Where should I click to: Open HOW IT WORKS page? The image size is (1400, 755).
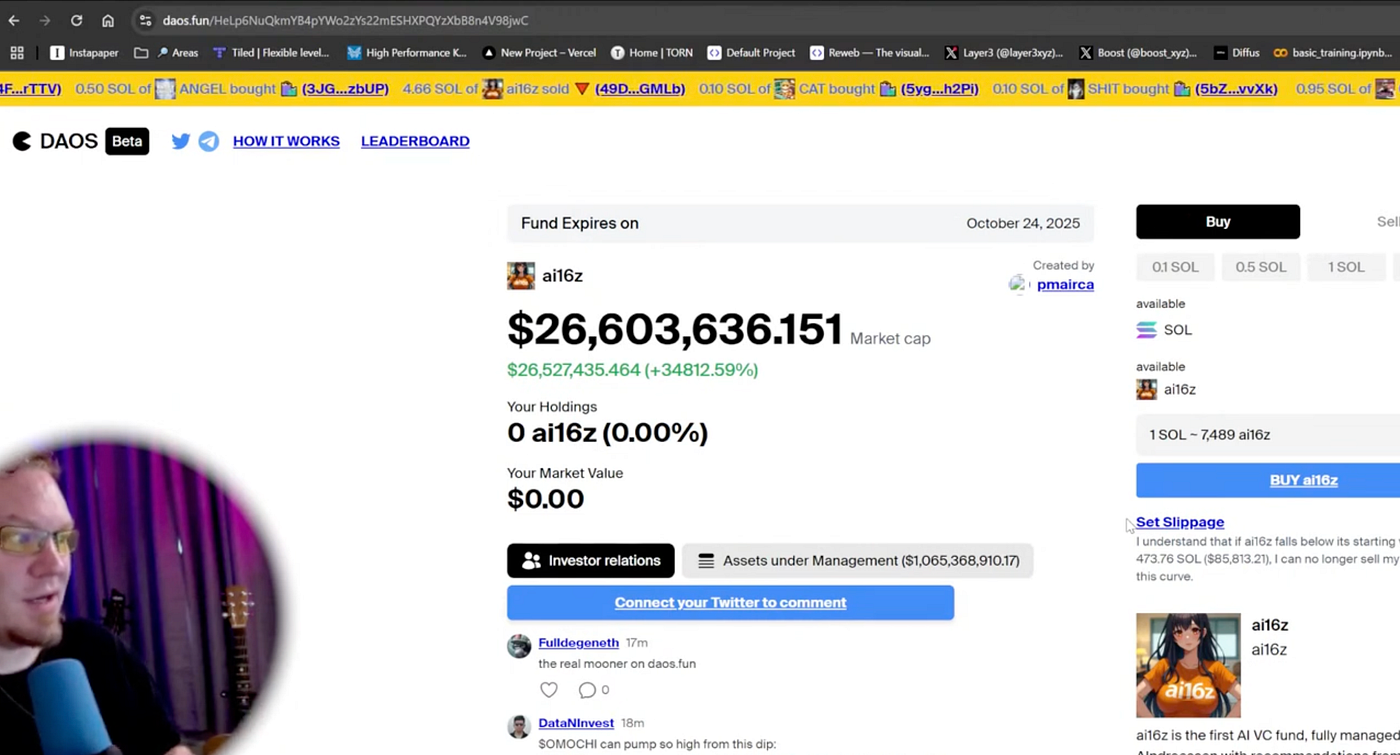(286, 141)
